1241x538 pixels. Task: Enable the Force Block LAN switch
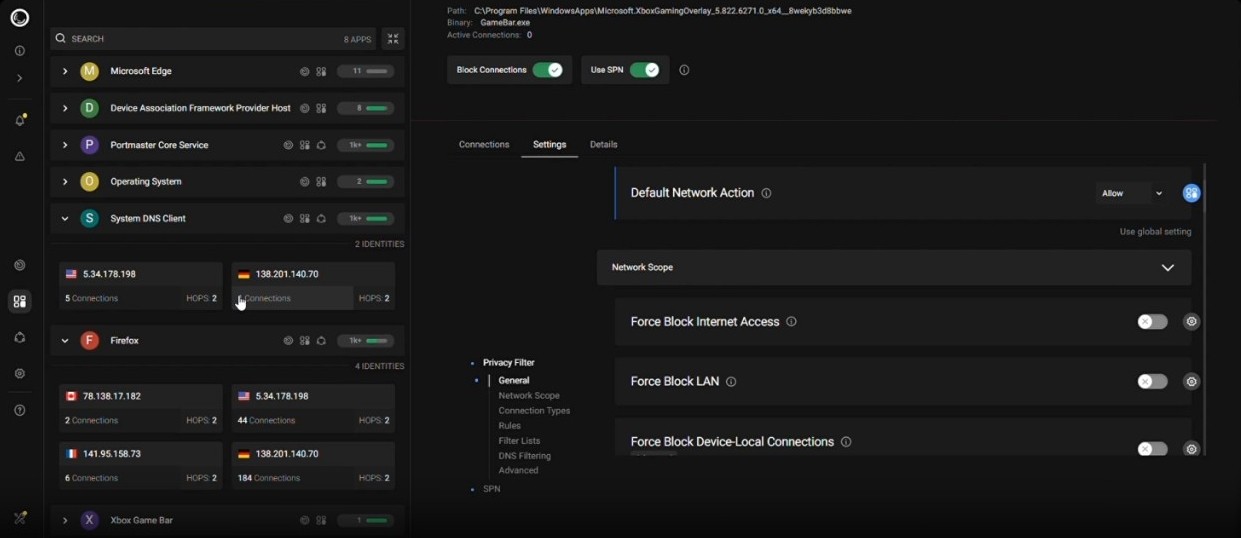click(x=1152, y=382)
